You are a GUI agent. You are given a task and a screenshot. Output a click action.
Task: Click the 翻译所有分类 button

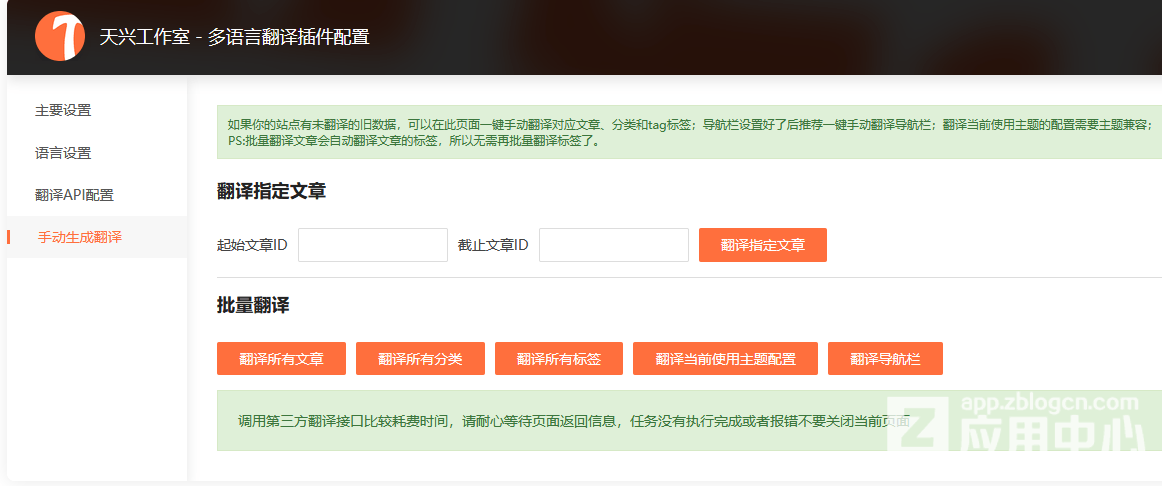tap(420, 359)
